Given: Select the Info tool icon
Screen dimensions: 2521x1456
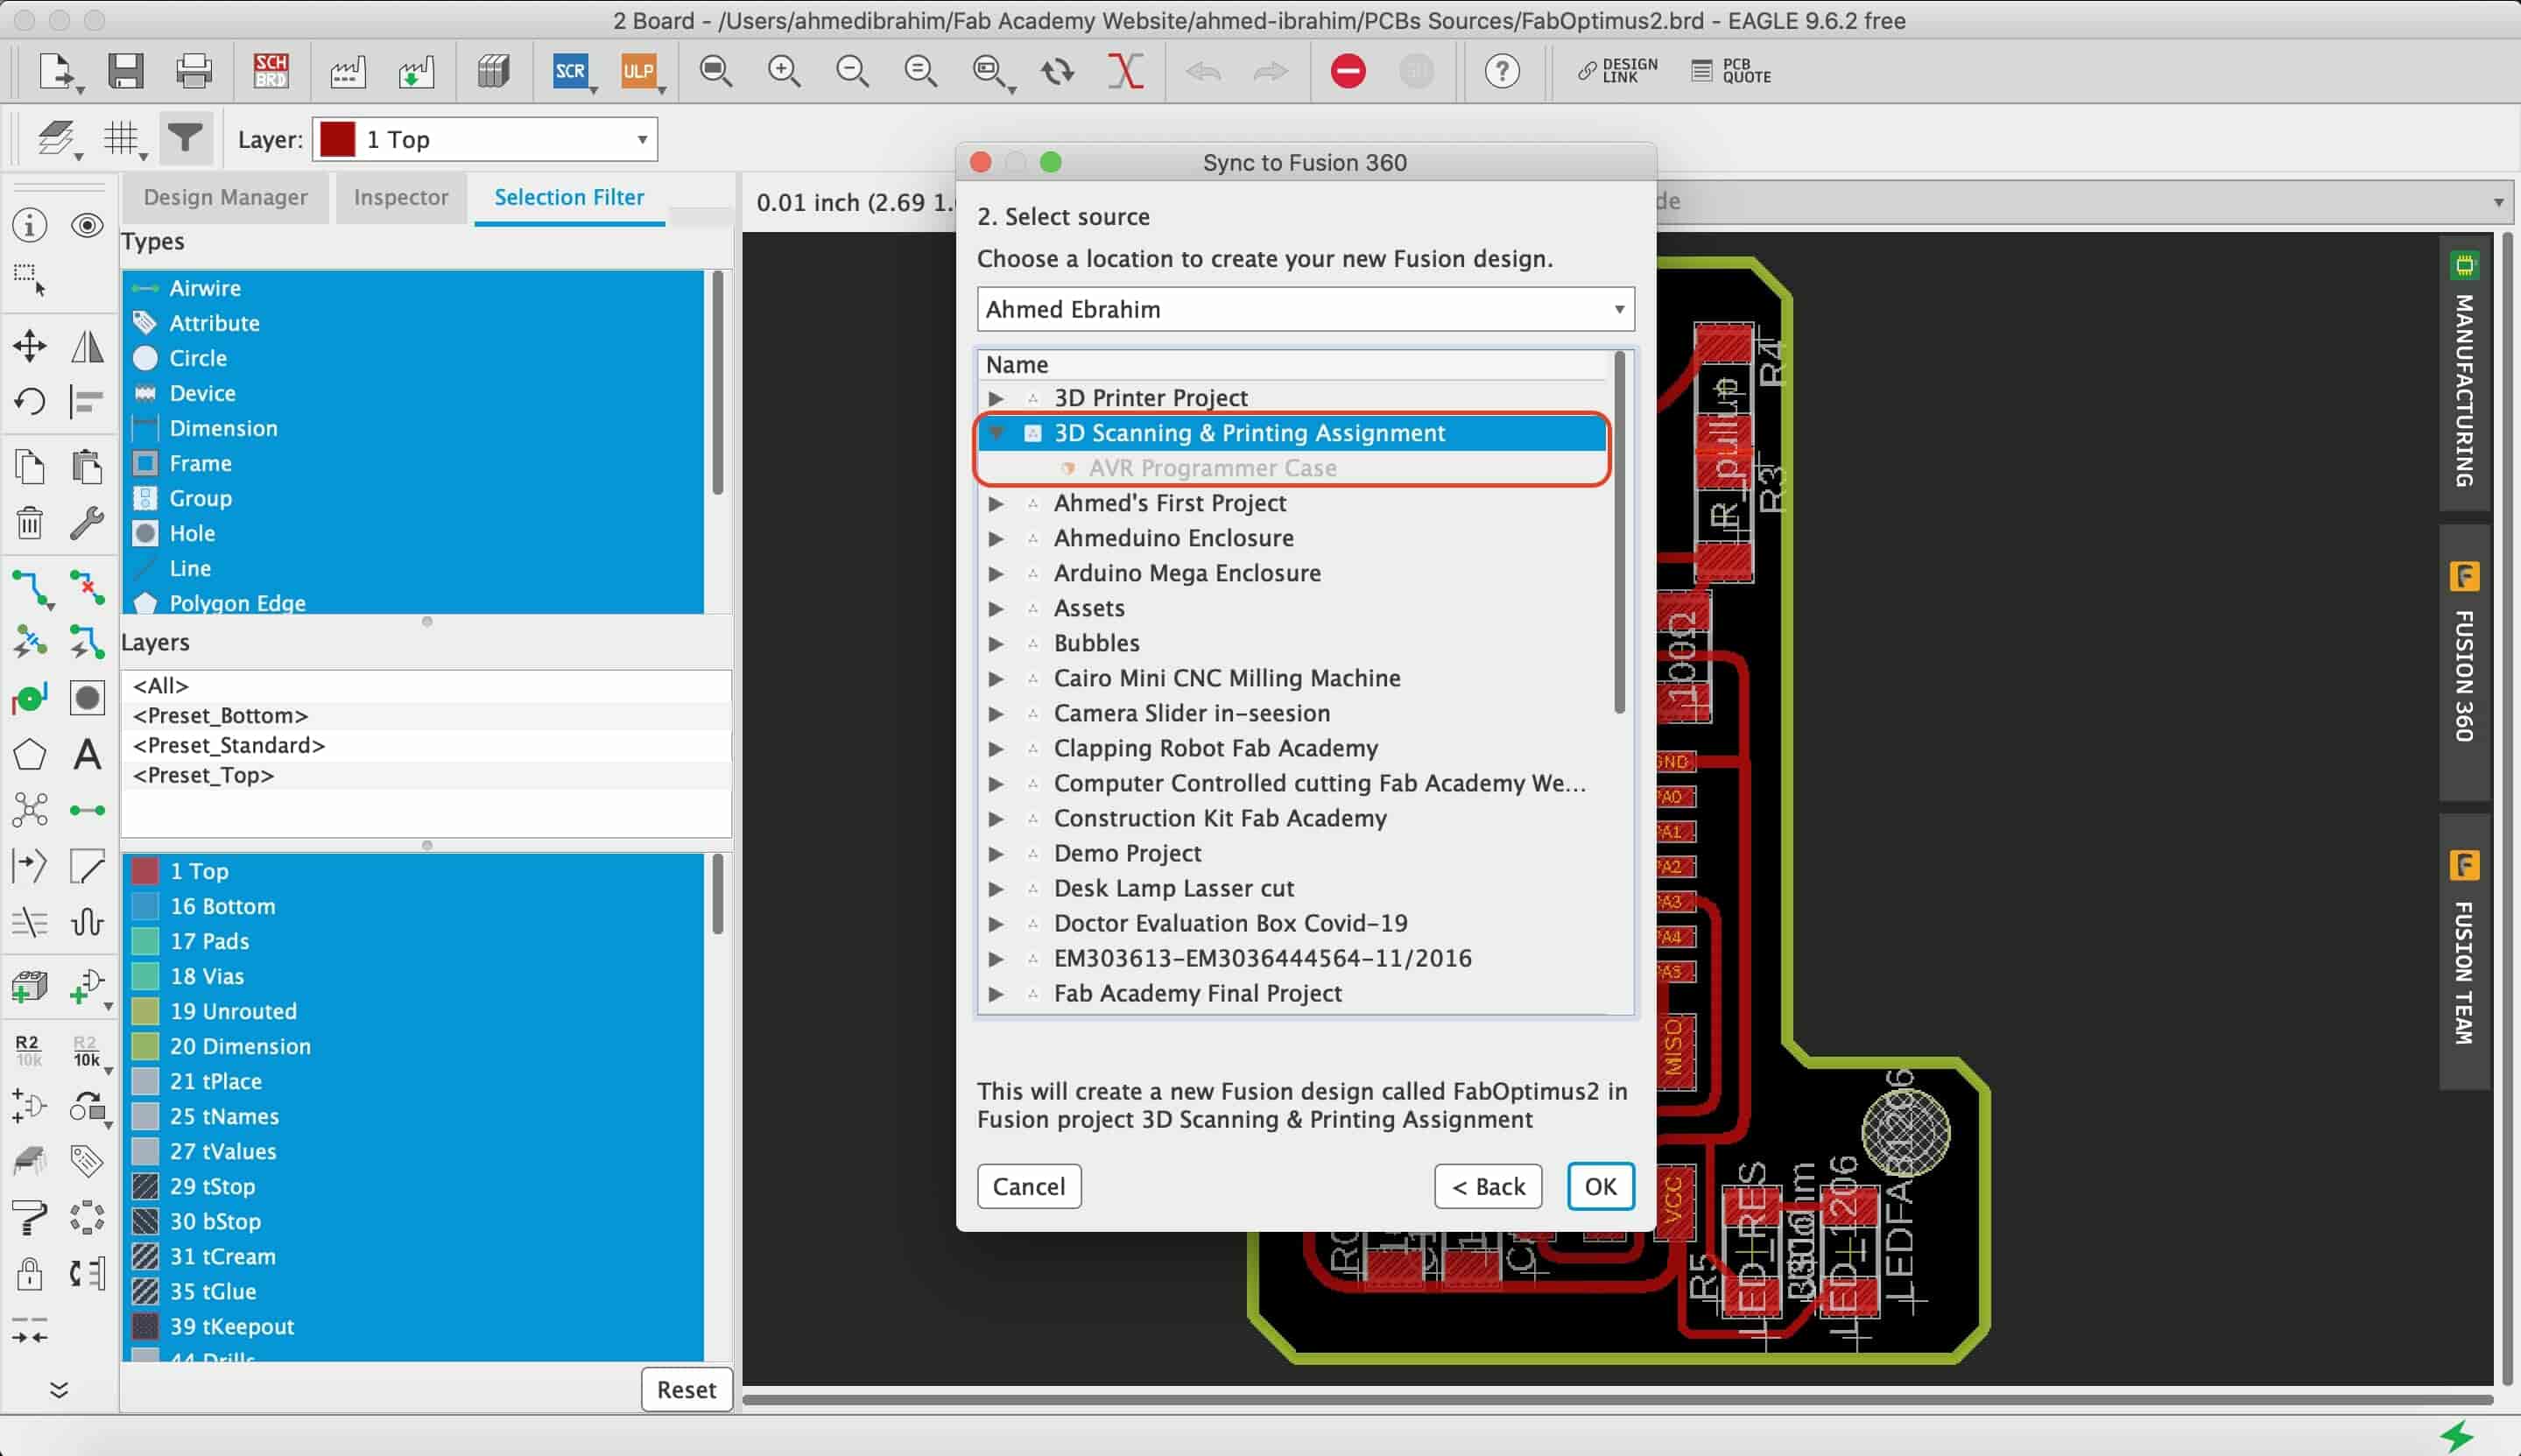Looking at the screenshot, I should coord(30,225).
